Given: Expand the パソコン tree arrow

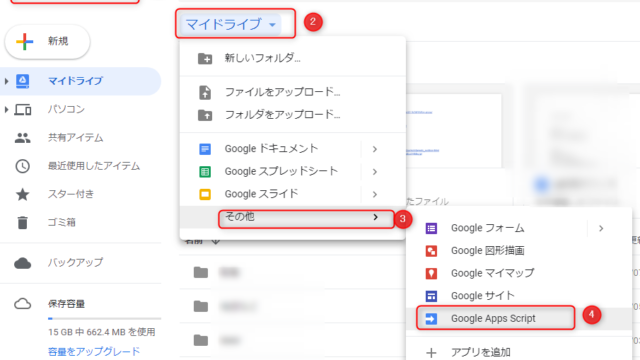Looking at the screenshot, I should point(6,109).
